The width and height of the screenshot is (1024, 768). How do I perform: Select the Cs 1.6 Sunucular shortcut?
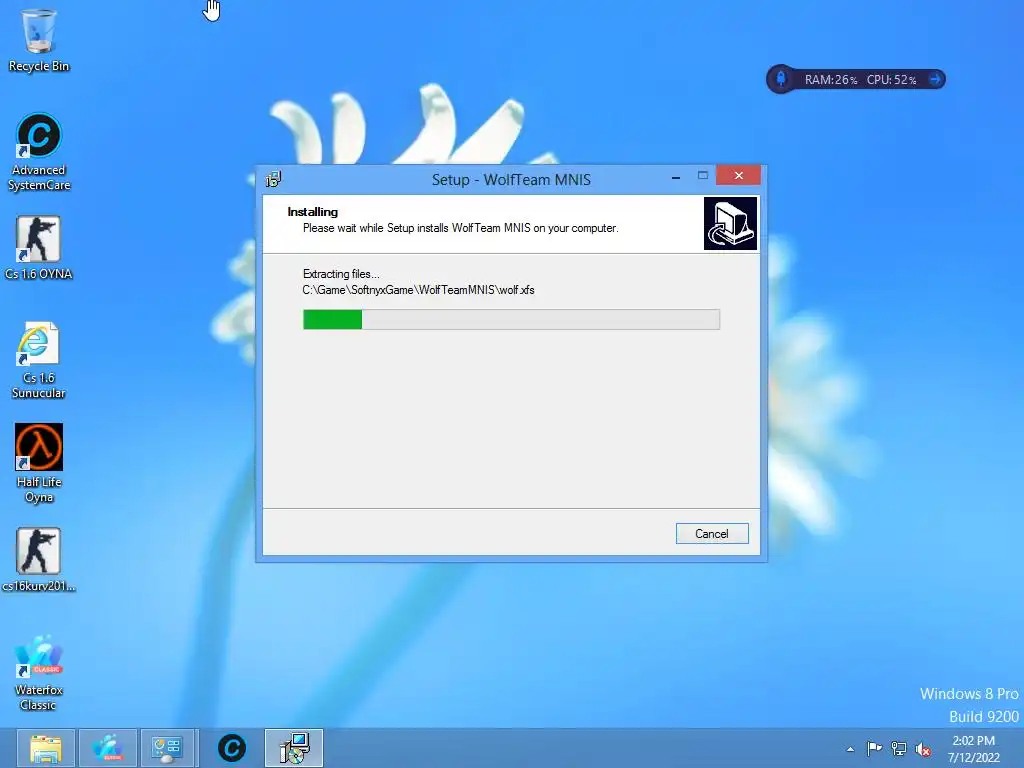point(39,360)
